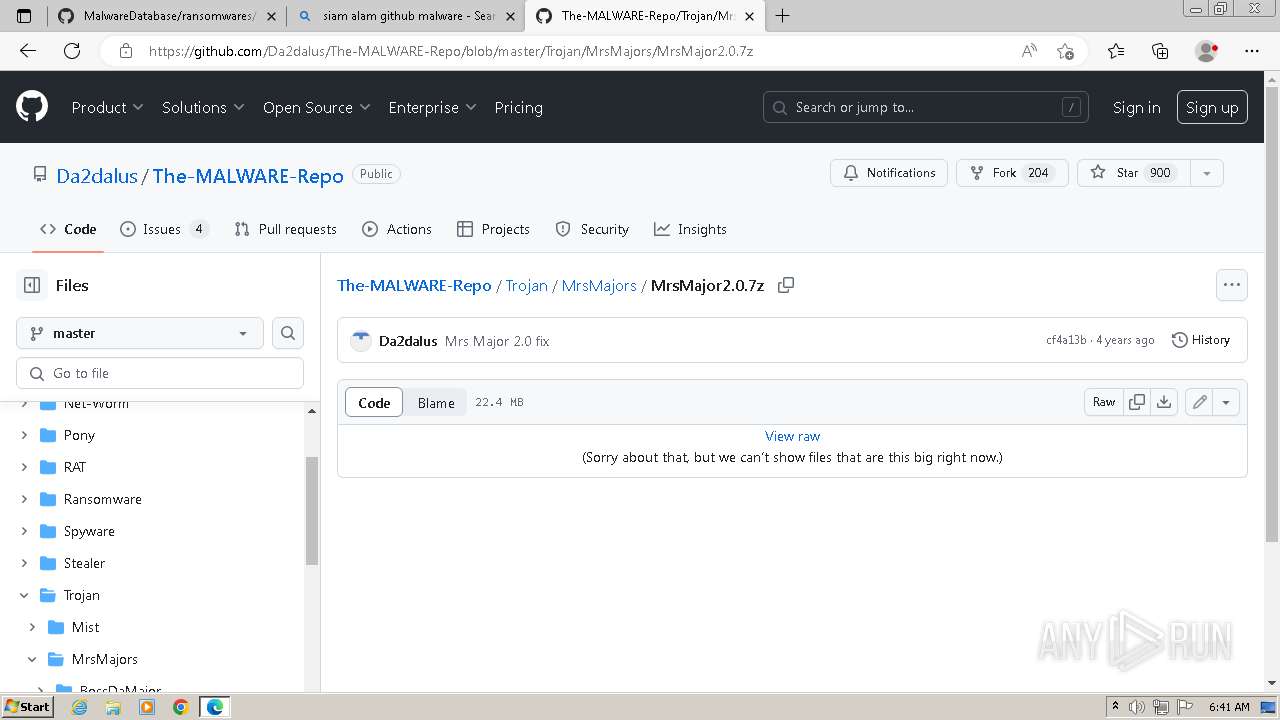Launch Chrome from taskbar
The width and height of the screenshot is (1280, 720).
pos(180,707)
